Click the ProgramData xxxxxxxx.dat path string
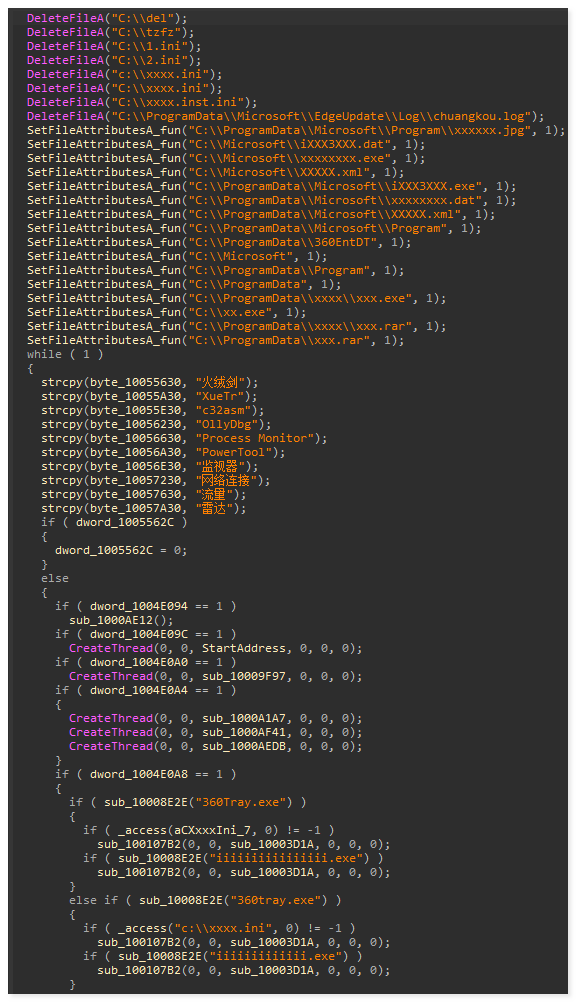Viewport: 576px width, 1002px height. pyautogui.click(x=338, y=201)
